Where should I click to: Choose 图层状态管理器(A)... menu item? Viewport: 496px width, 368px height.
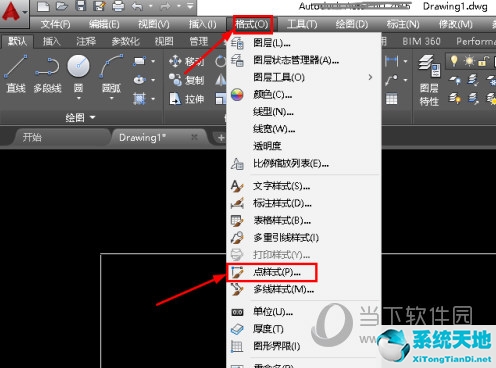[x=303, y=60]
